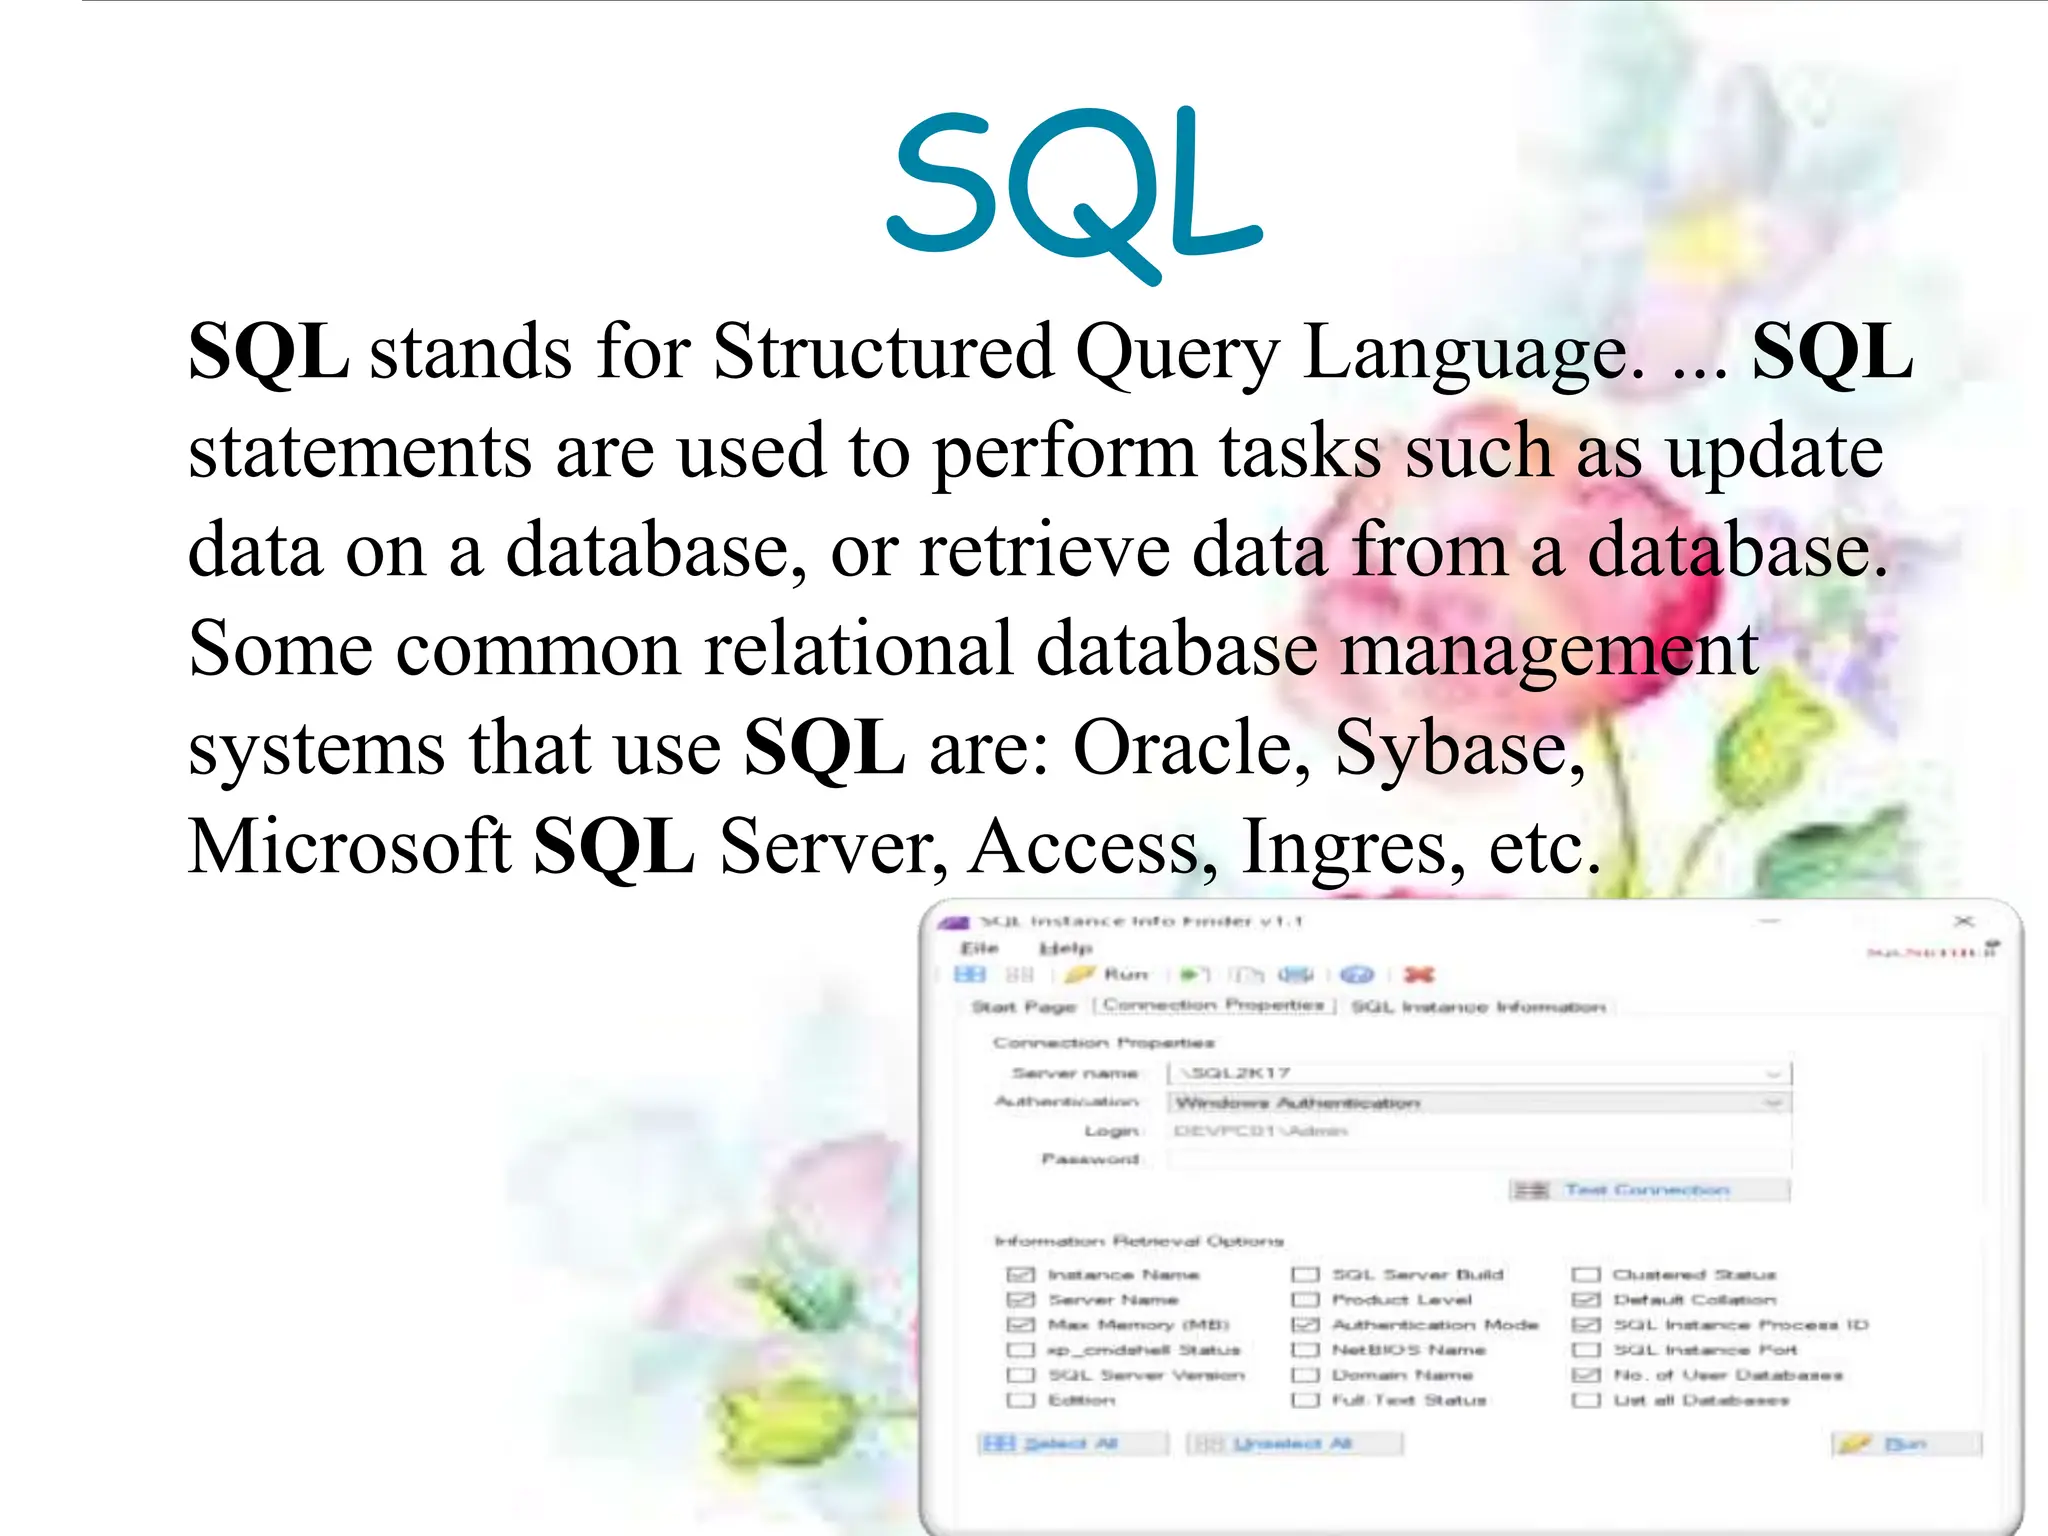Open the File menu
The height and width of the screenshot is (1536, 2048).
coord(979,948)
